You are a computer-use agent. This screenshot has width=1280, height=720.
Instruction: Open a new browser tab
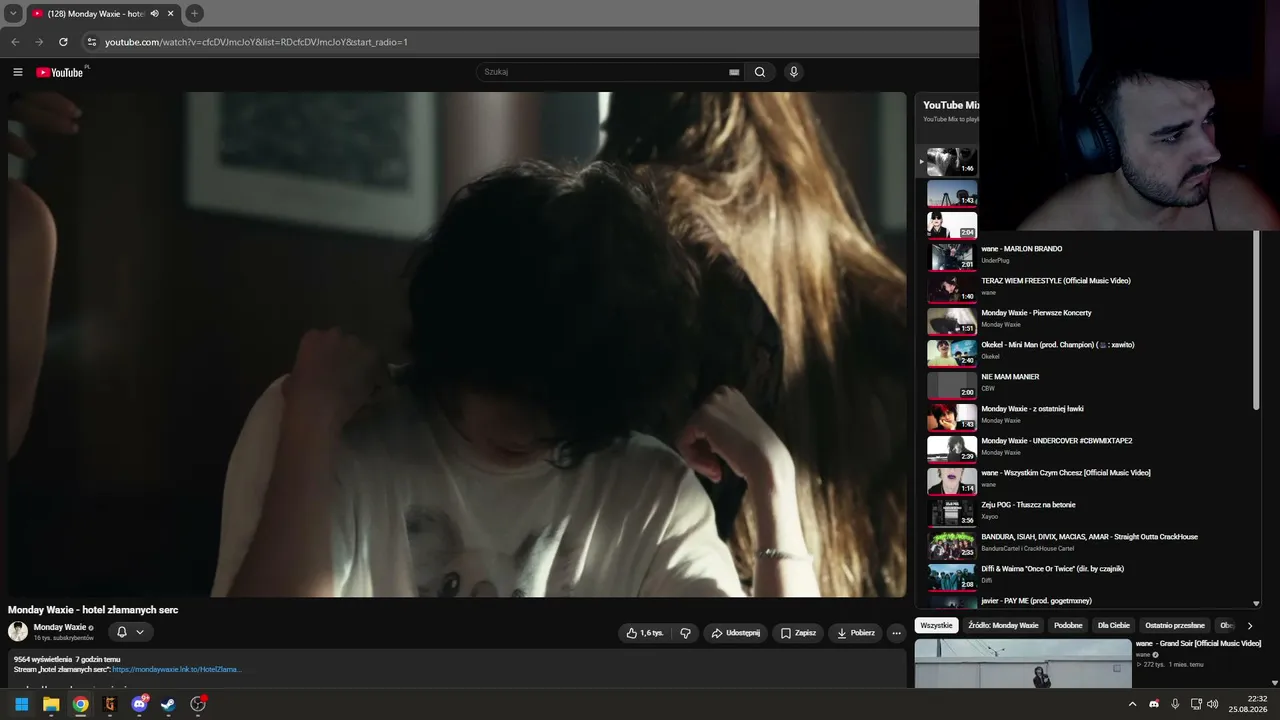[194, 13]
